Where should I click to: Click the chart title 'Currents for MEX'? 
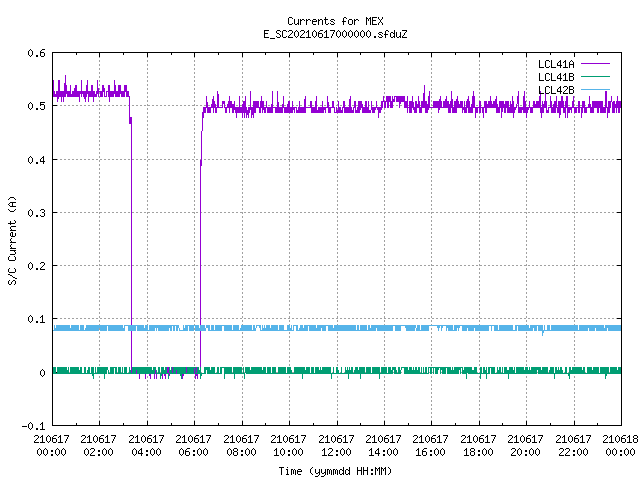(335, 21)
